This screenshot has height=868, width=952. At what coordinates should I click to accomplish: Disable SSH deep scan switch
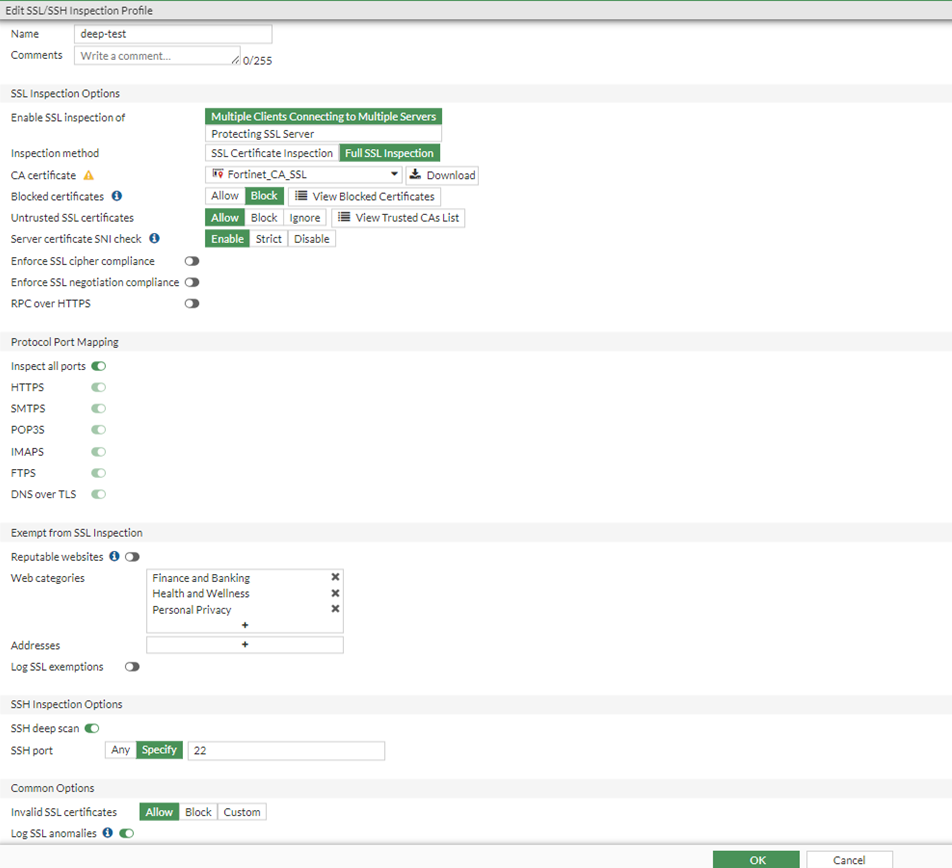coord(92,728)
